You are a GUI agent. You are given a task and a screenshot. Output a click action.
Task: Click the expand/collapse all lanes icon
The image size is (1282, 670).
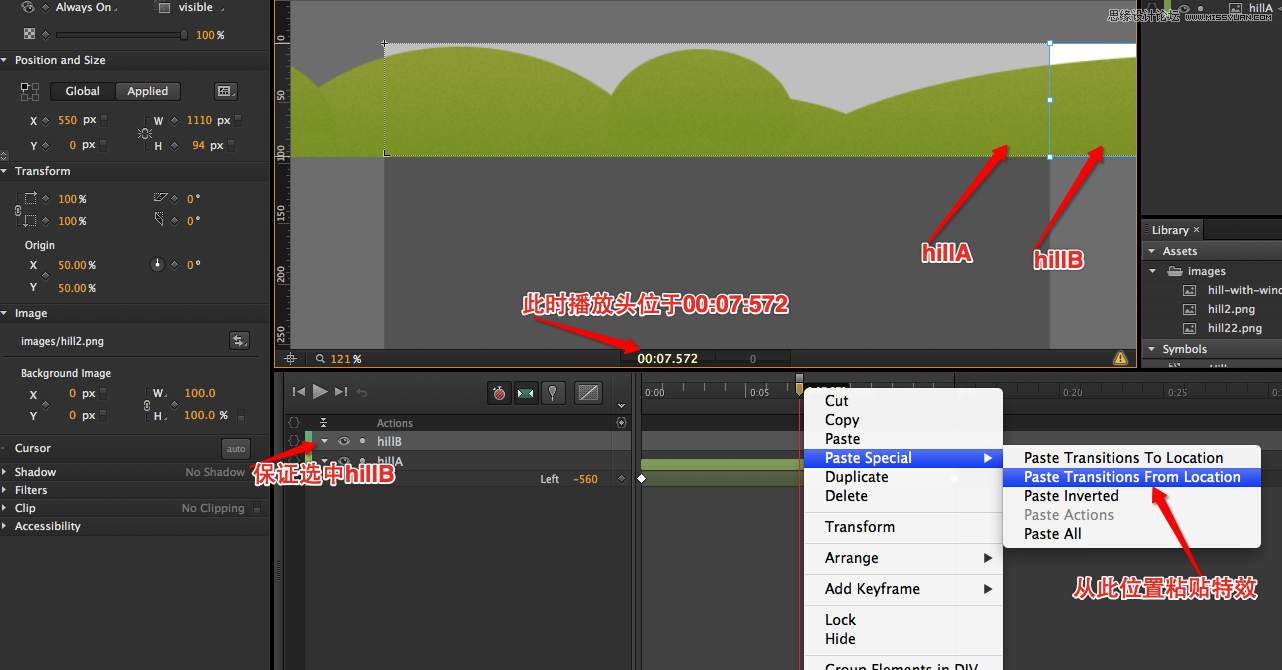coord(323,423)
